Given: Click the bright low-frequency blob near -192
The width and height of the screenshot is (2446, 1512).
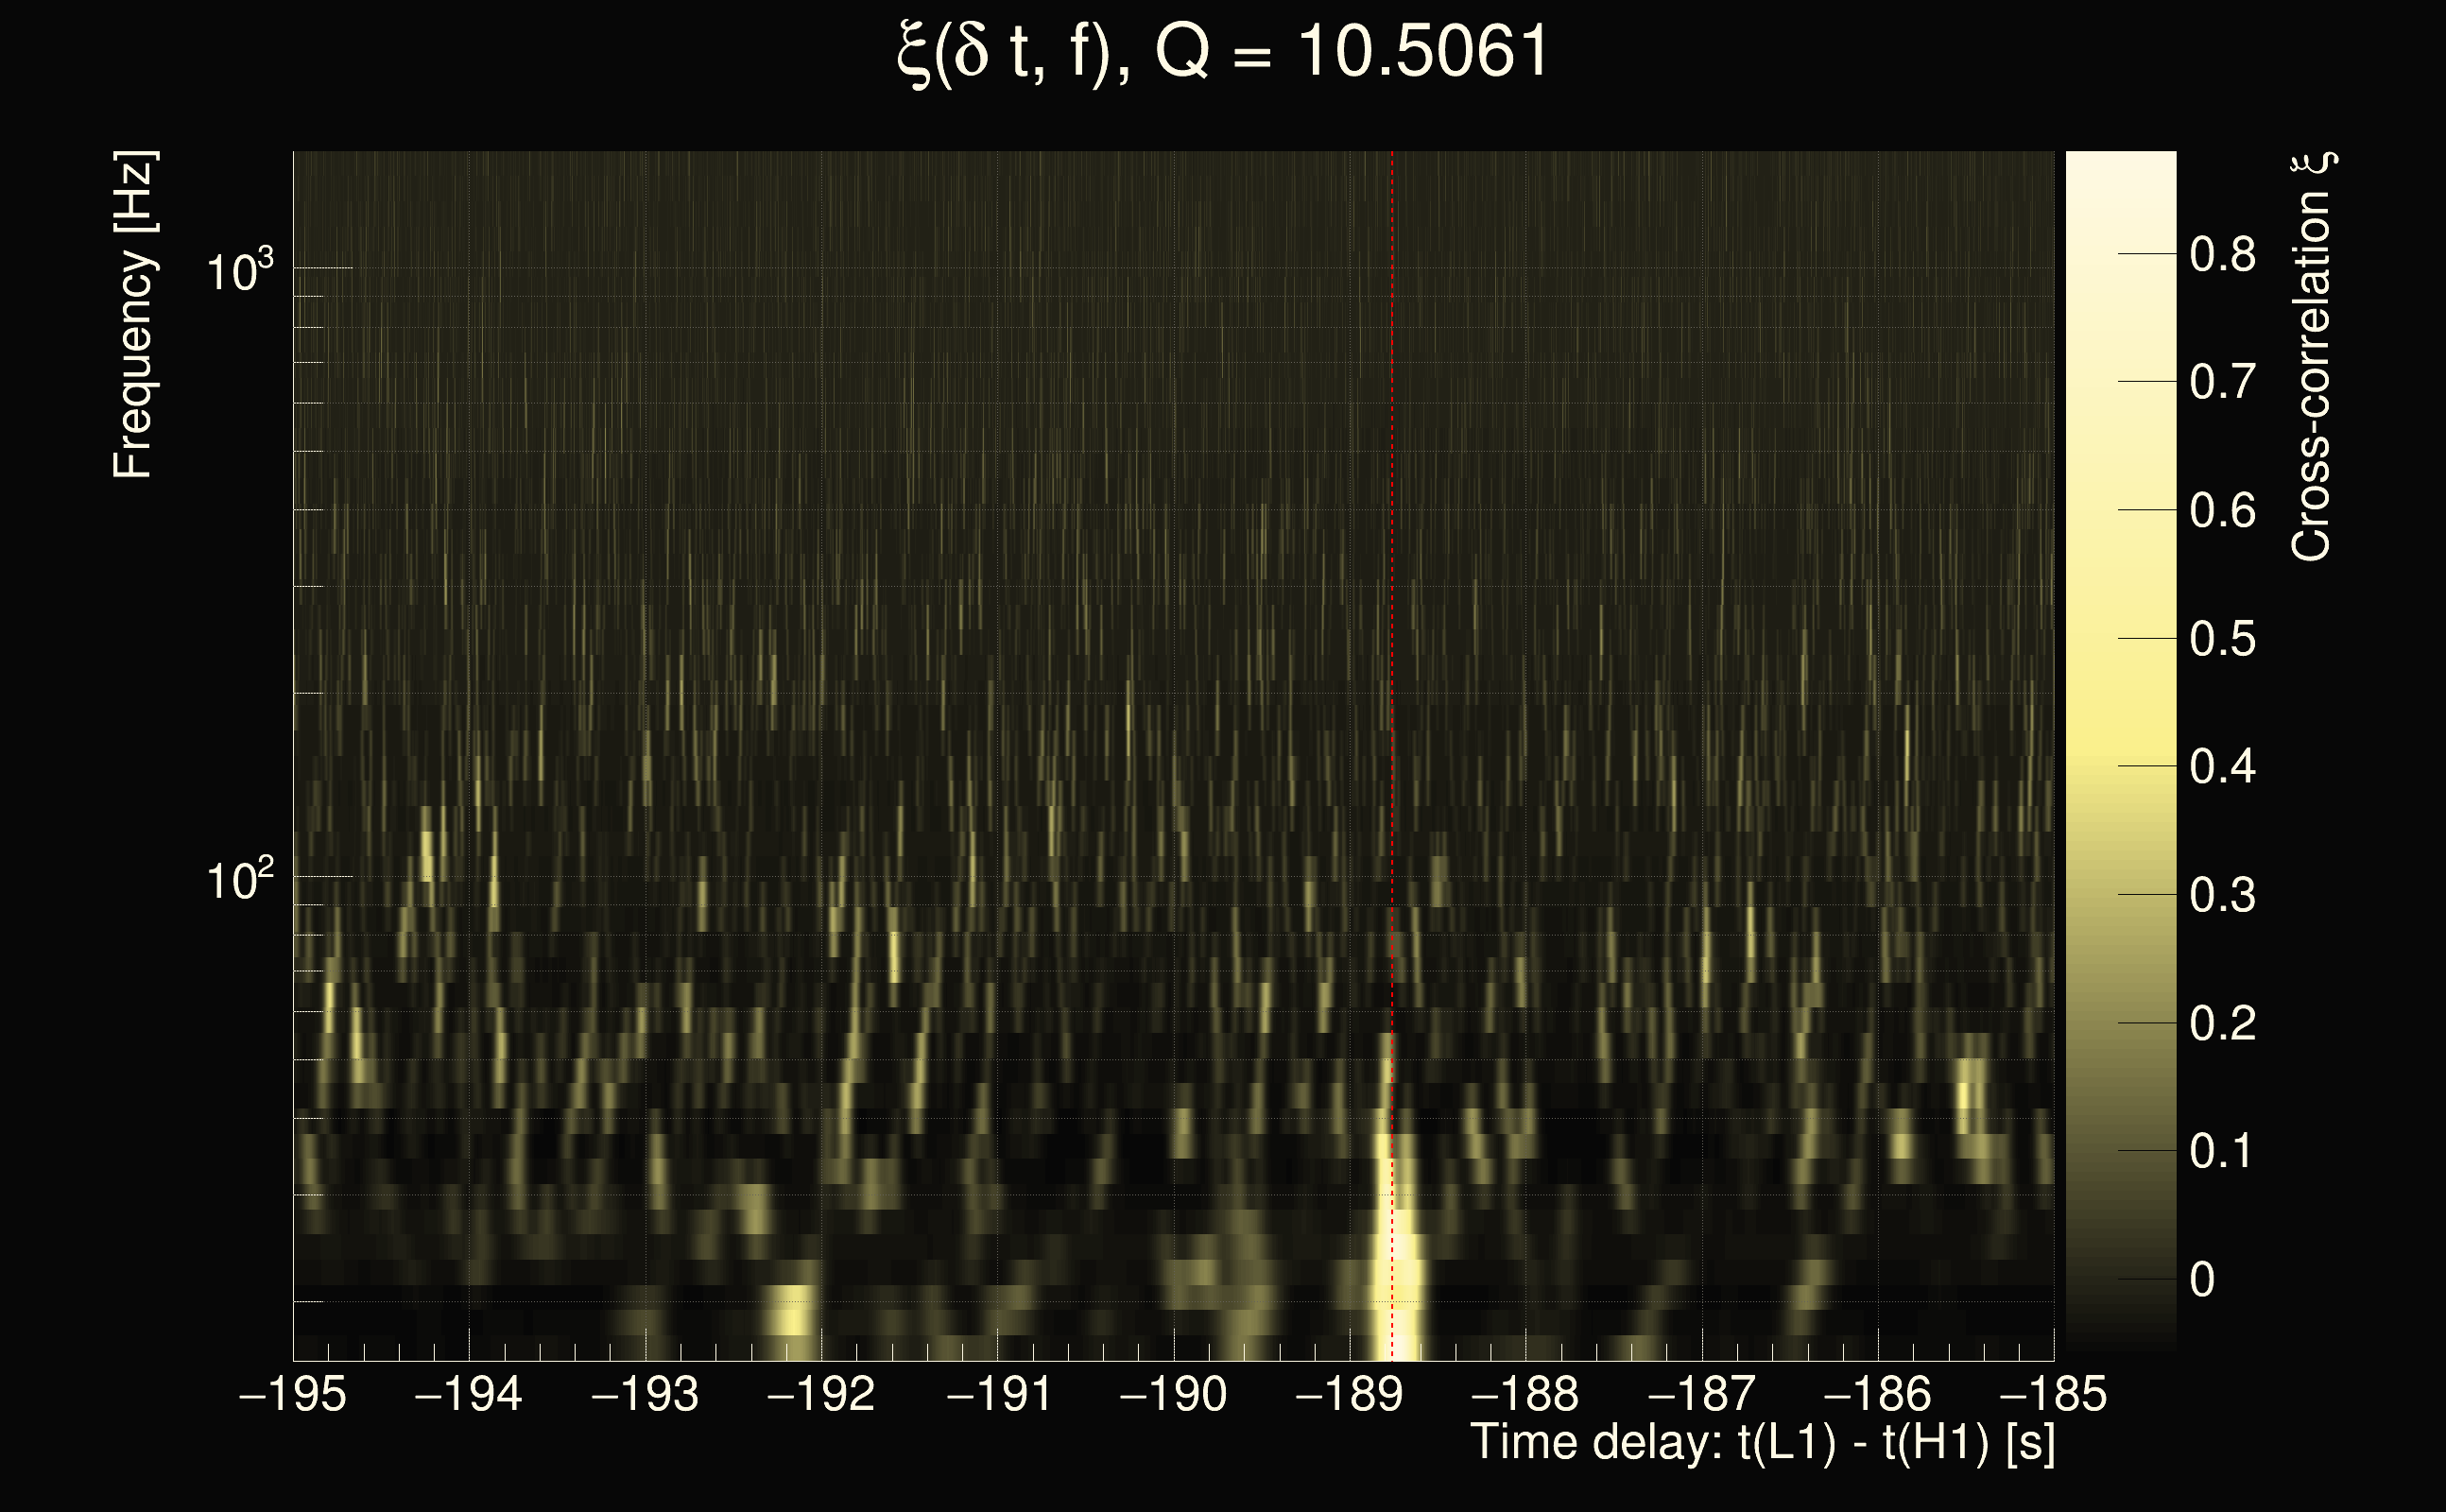Looking at the screenshot, I should pyautogui.click(x=790, y=1315).
